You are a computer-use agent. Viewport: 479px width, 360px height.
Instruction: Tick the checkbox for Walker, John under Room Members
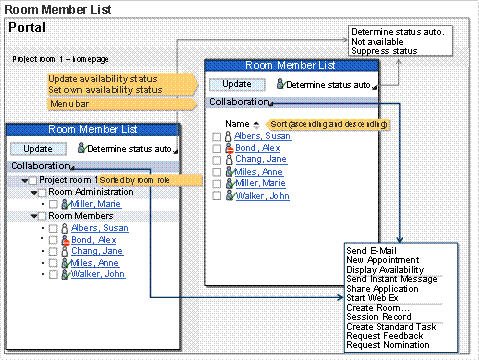(53, 275)
